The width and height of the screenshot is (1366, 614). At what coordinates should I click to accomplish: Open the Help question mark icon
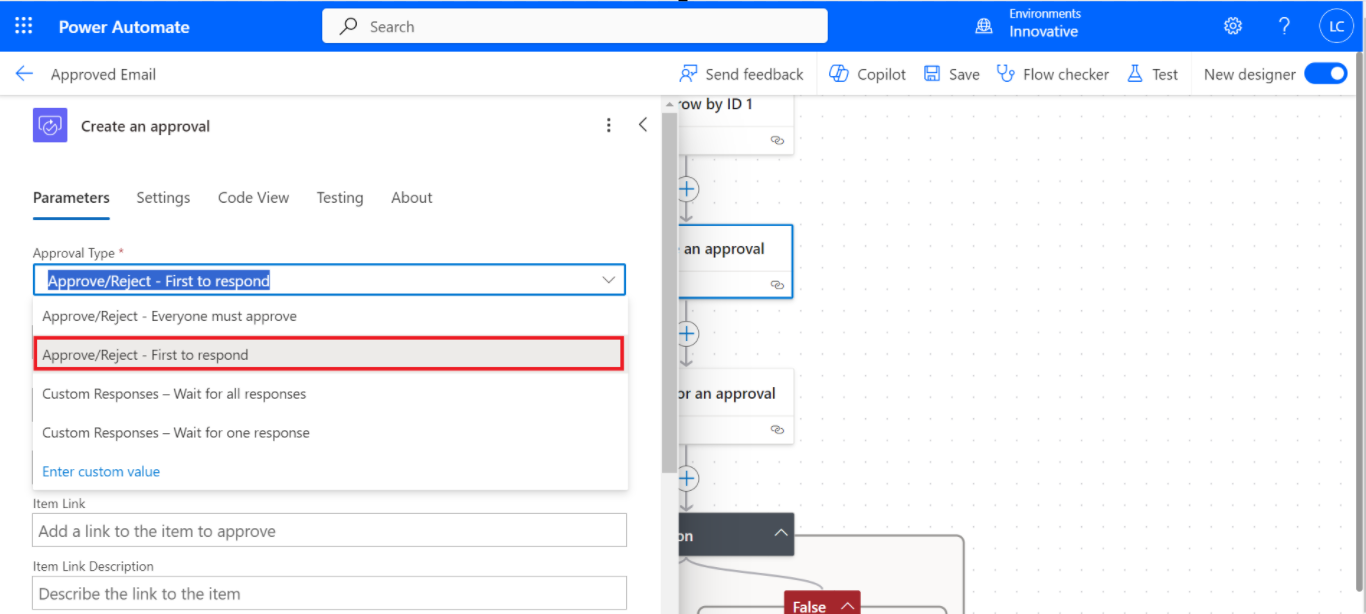pyautogui.click(x=1285, y=26)
